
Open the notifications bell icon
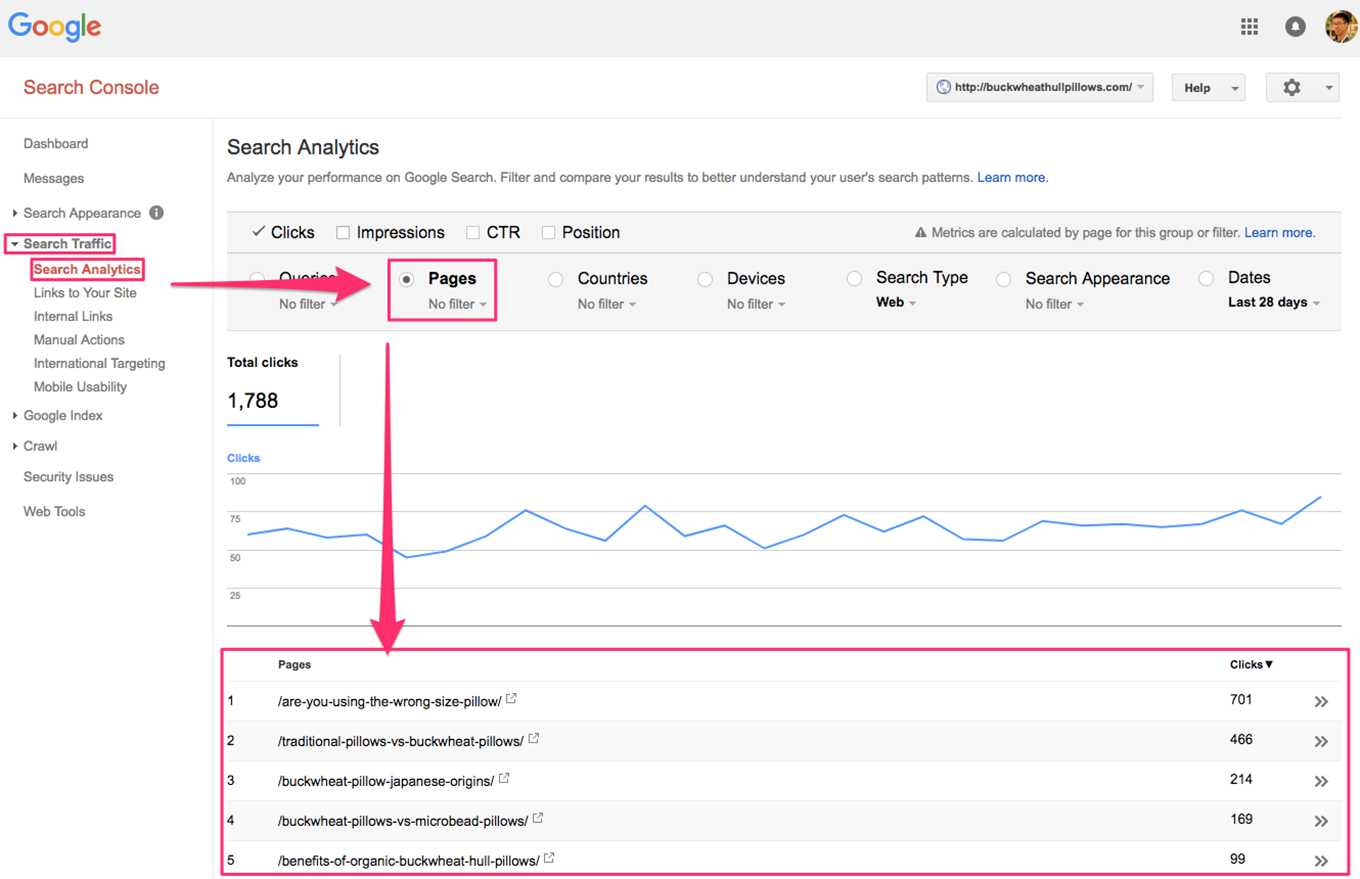tap(1295, 27)
